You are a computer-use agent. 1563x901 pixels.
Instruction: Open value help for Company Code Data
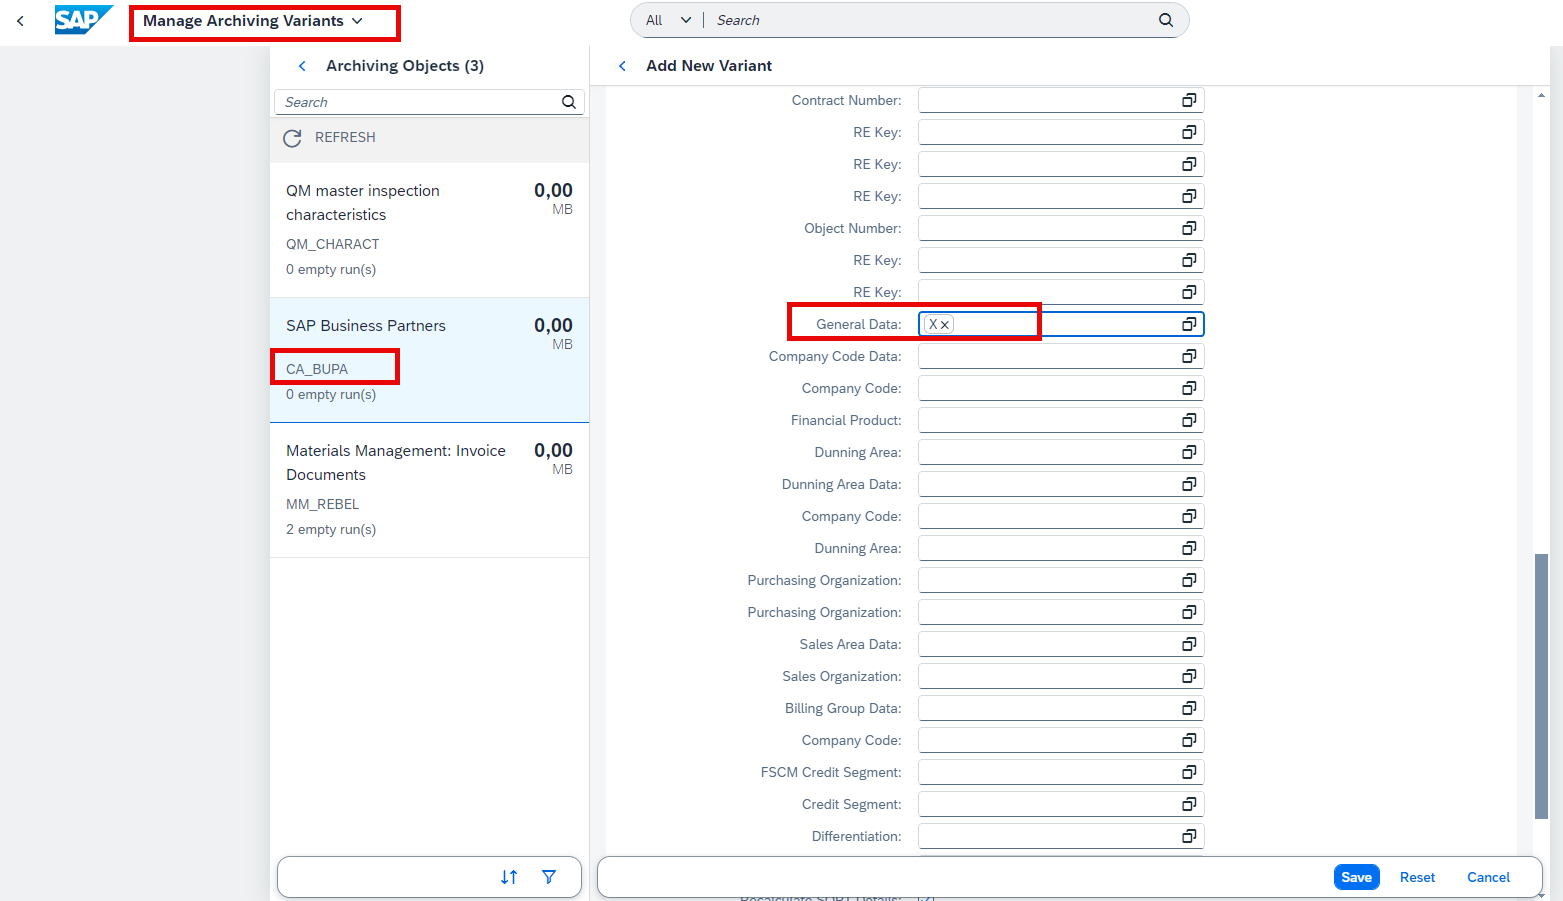1189,356
